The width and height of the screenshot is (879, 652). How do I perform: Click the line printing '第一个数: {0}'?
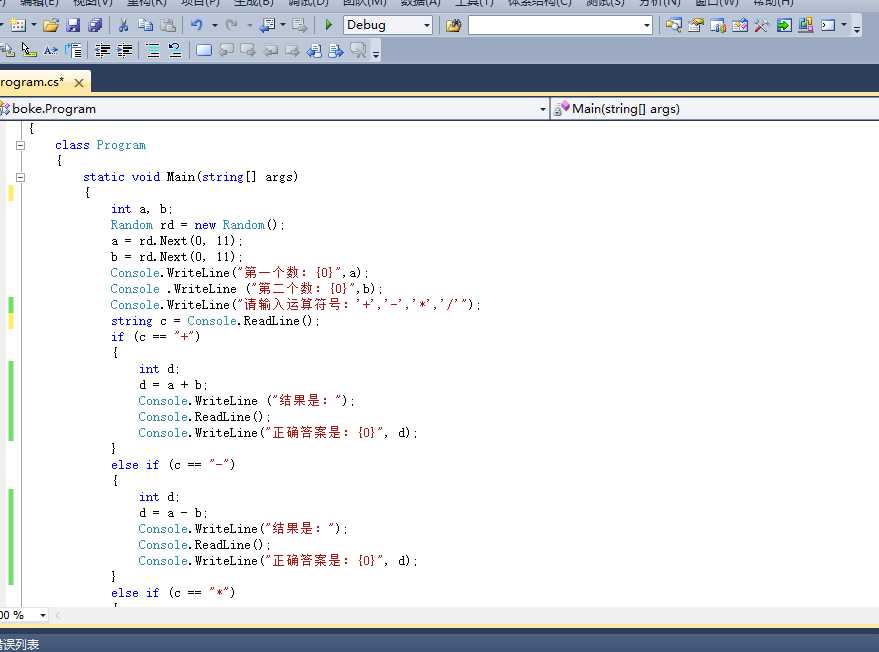pyautogui.click(x=239, y=273)
